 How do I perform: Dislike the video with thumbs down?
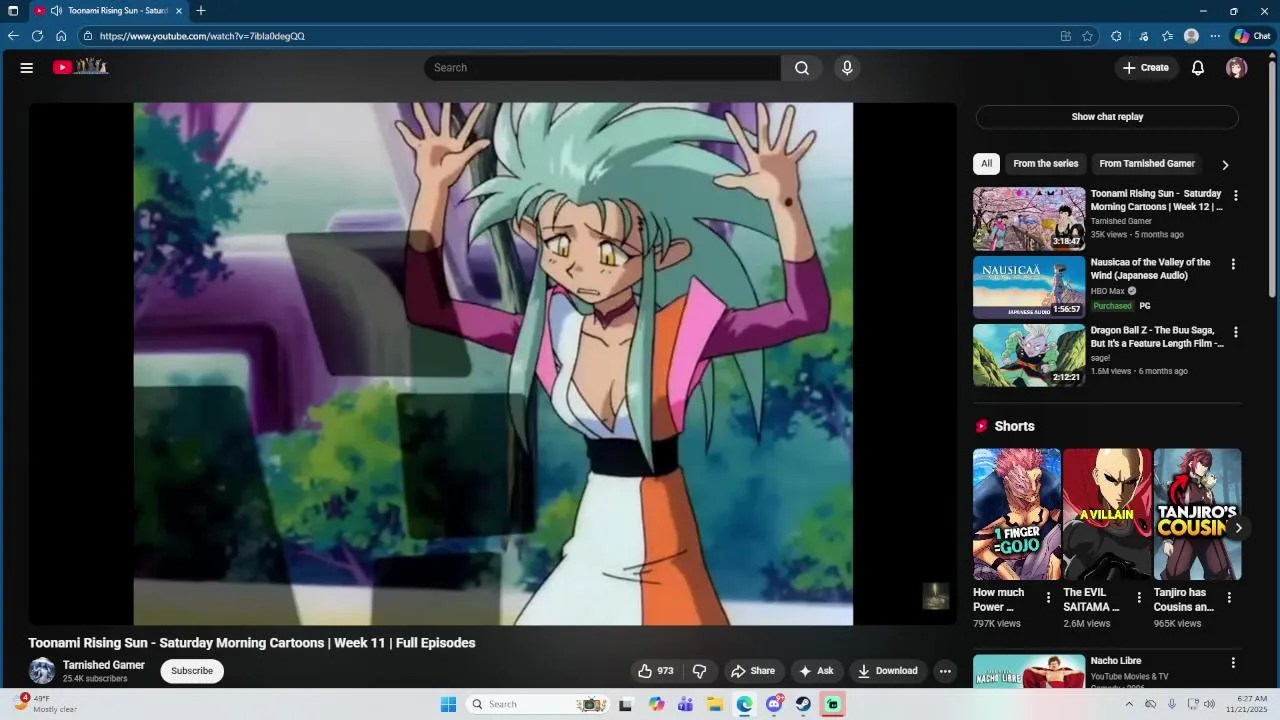[x=700, y=671]
